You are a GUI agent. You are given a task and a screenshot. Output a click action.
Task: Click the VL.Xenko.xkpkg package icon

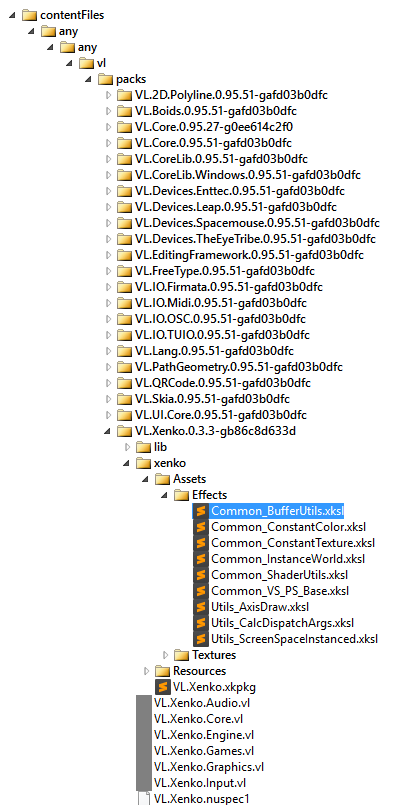point(163,687)
